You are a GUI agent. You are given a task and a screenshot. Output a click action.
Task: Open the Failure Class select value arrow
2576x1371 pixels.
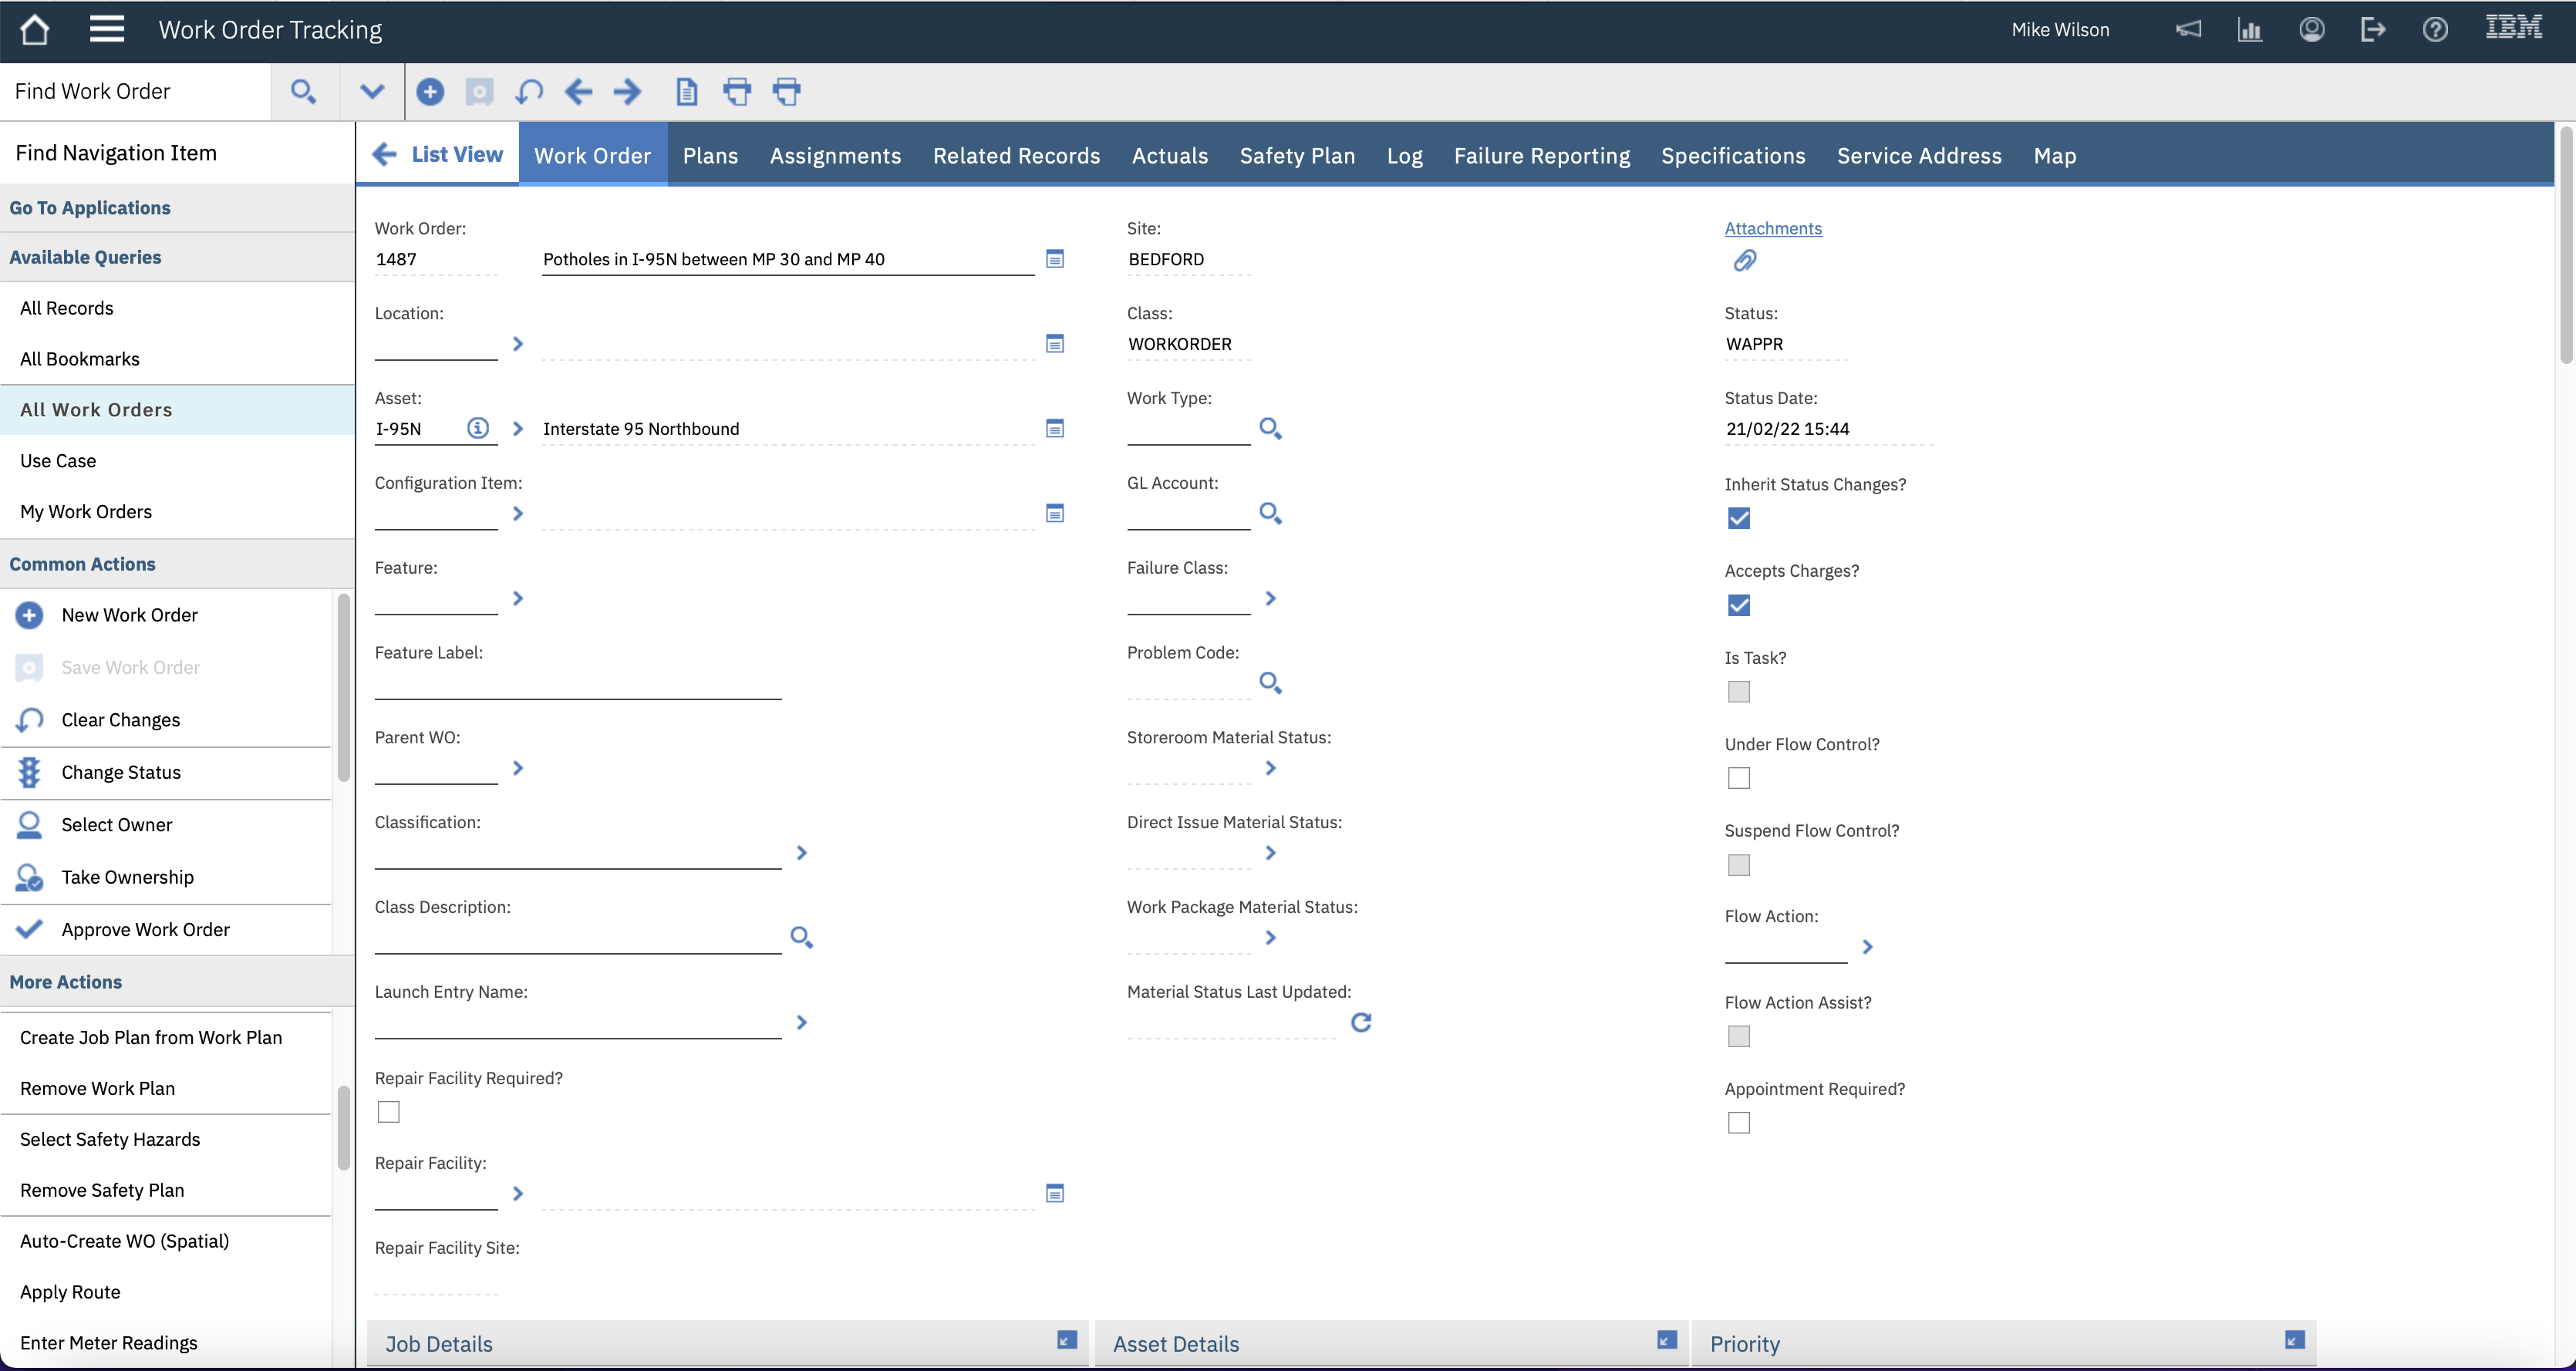(x=1271, y=598)
